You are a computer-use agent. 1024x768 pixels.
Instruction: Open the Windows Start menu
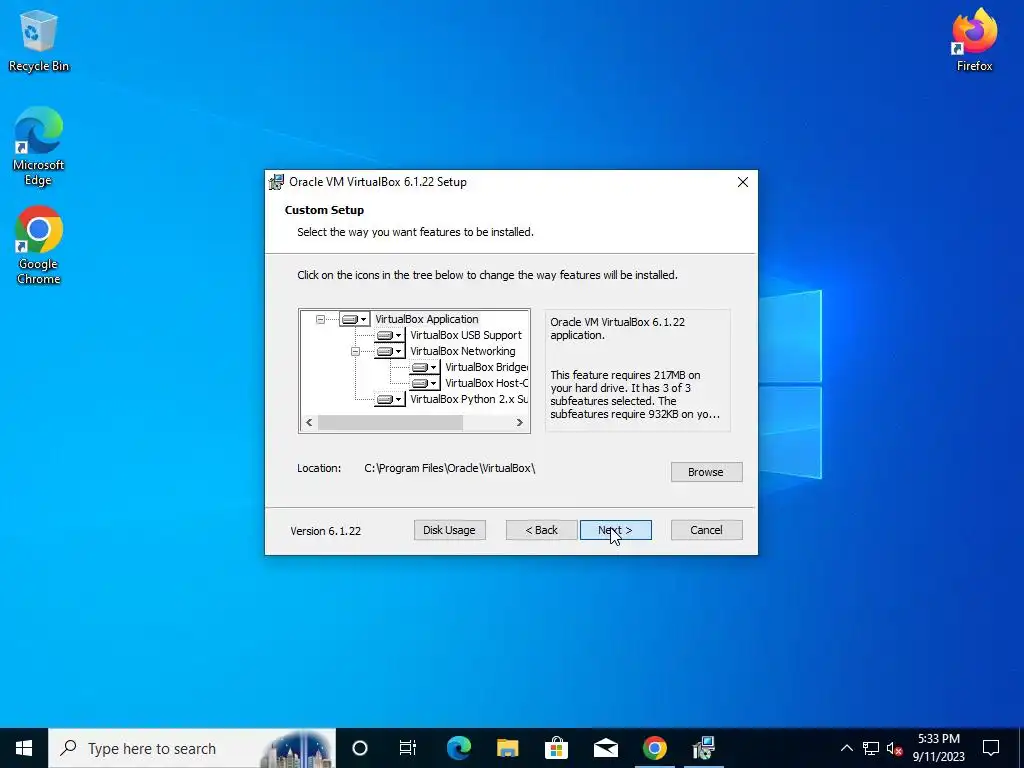coord(24,748)
